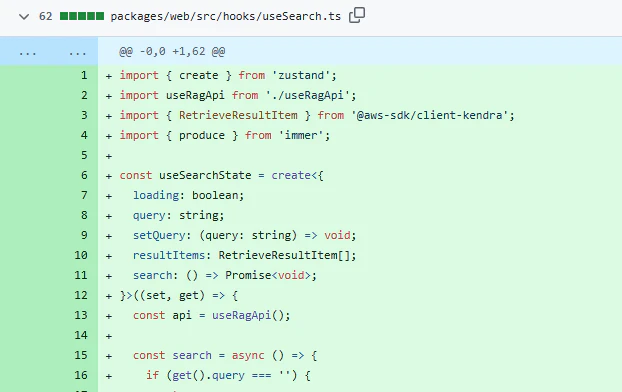Screen dimensions: 622x392
Task: Click setQuery property on line 9
Action: click(x=159, y=235)
